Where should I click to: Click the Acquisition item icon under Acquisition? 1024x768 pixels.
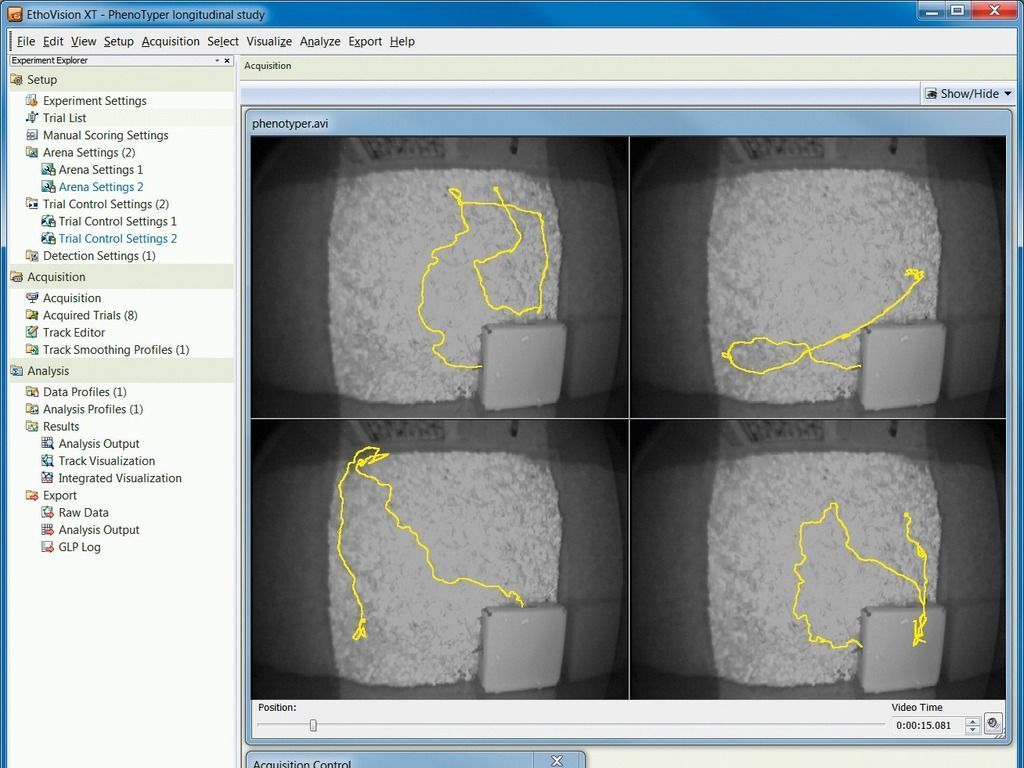point(31,298)
